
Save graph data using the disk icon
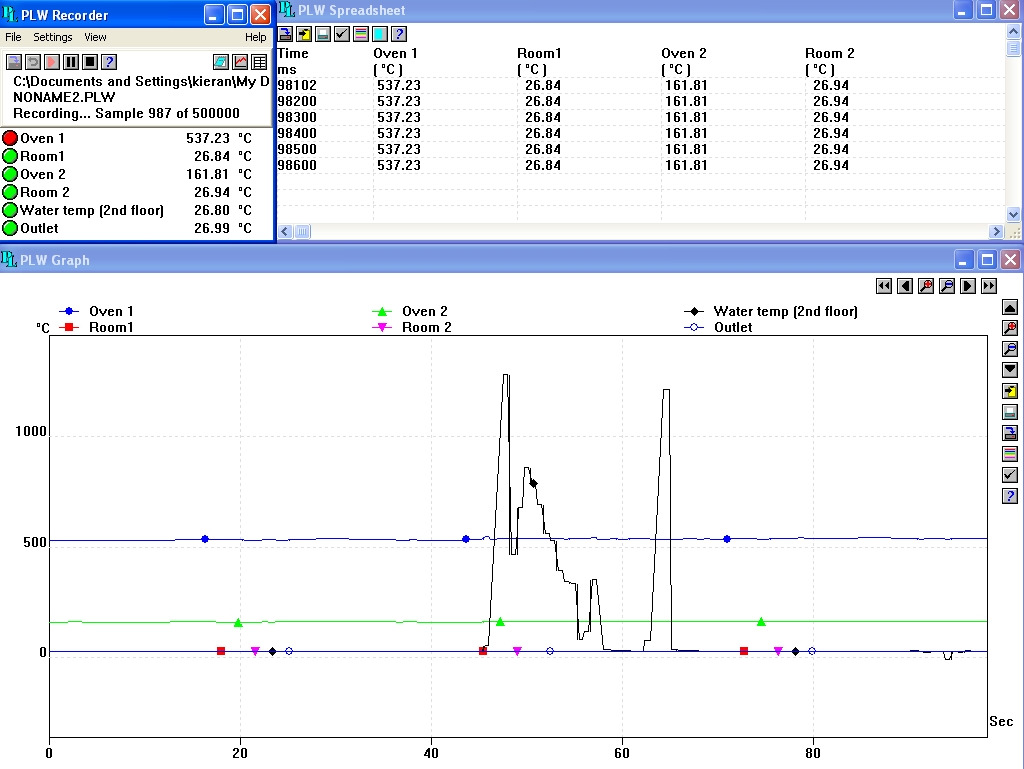click(1011, 432)
